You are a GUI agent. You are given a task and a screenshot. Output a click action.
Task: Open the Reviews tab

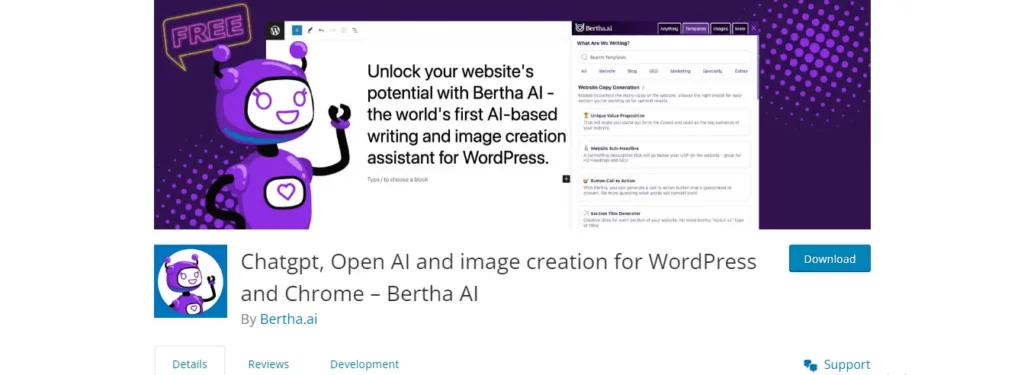(268, 364)
